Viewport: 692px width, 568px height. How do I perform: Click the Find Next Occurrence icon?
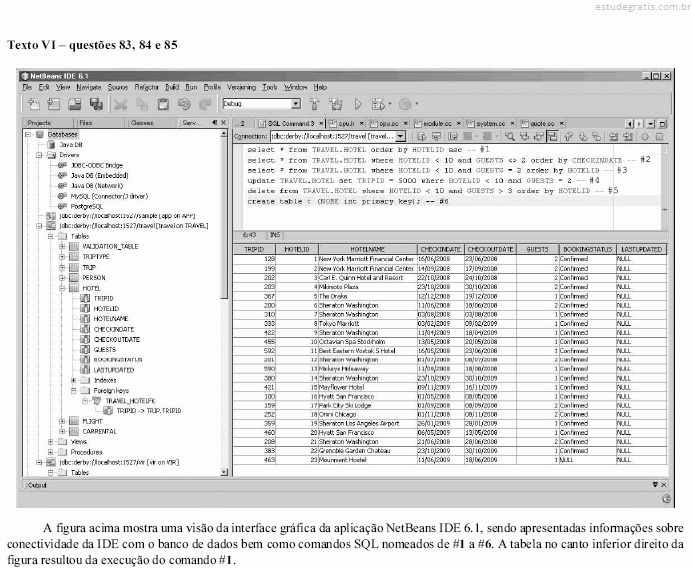(x=538, y=137)
